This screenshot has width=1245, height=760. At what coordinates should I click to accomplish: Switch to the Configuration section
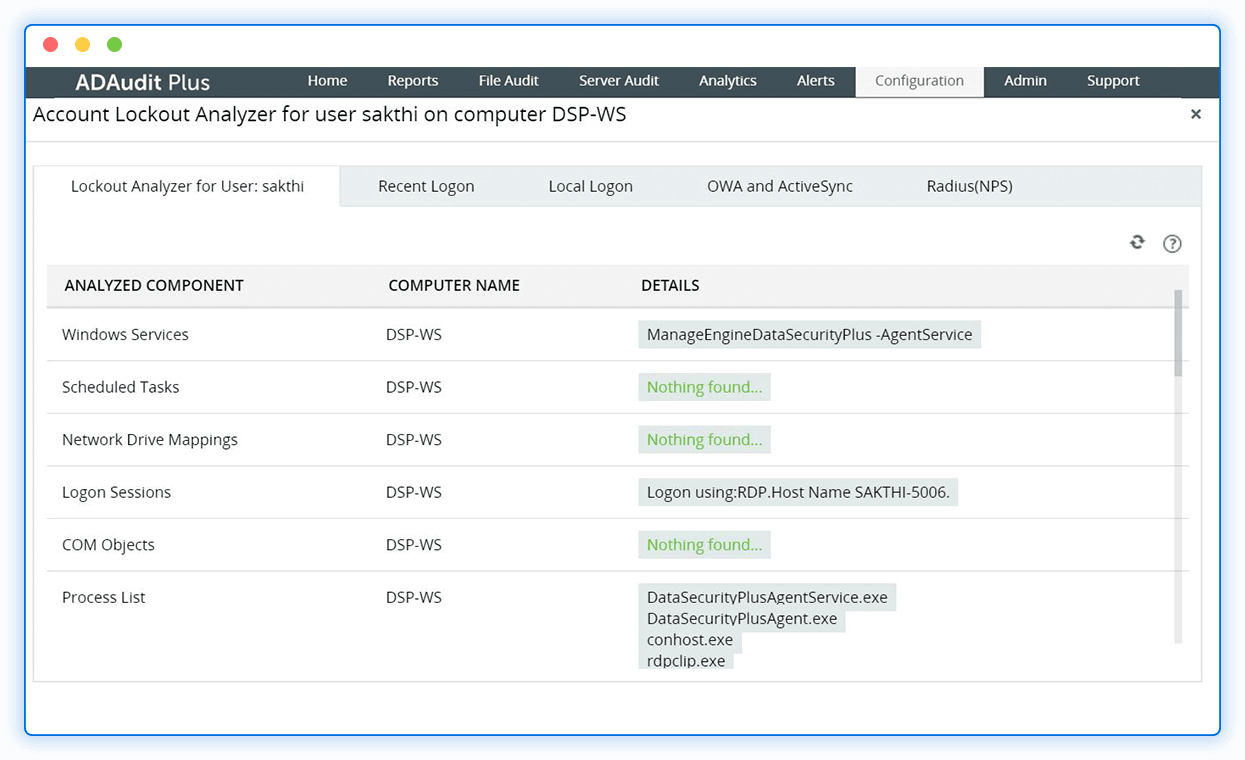919,81
